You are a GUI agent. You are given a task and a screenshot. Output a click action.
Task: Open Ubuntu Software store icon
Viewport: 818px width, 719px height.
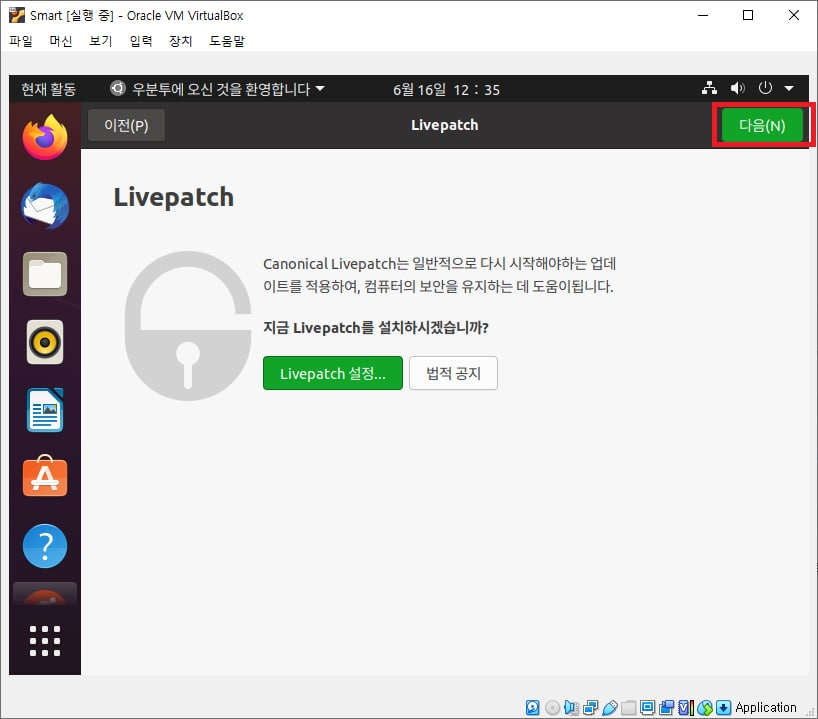[45, 476]
